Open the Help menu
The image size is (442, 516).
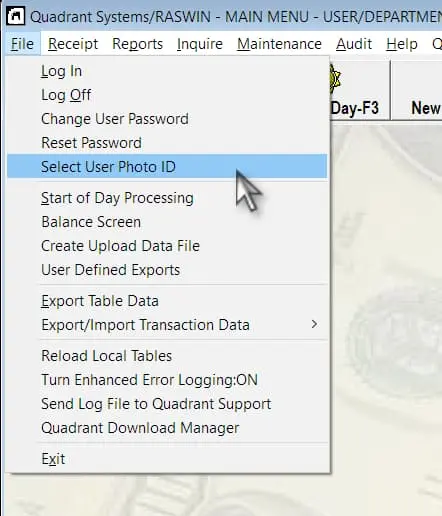(402, 44)
